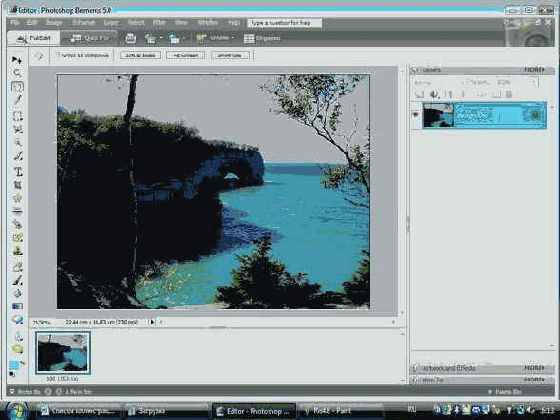The image size is (560, 420).
Task: Open MORE menu of Layers palette
Action: click(534, 70)
